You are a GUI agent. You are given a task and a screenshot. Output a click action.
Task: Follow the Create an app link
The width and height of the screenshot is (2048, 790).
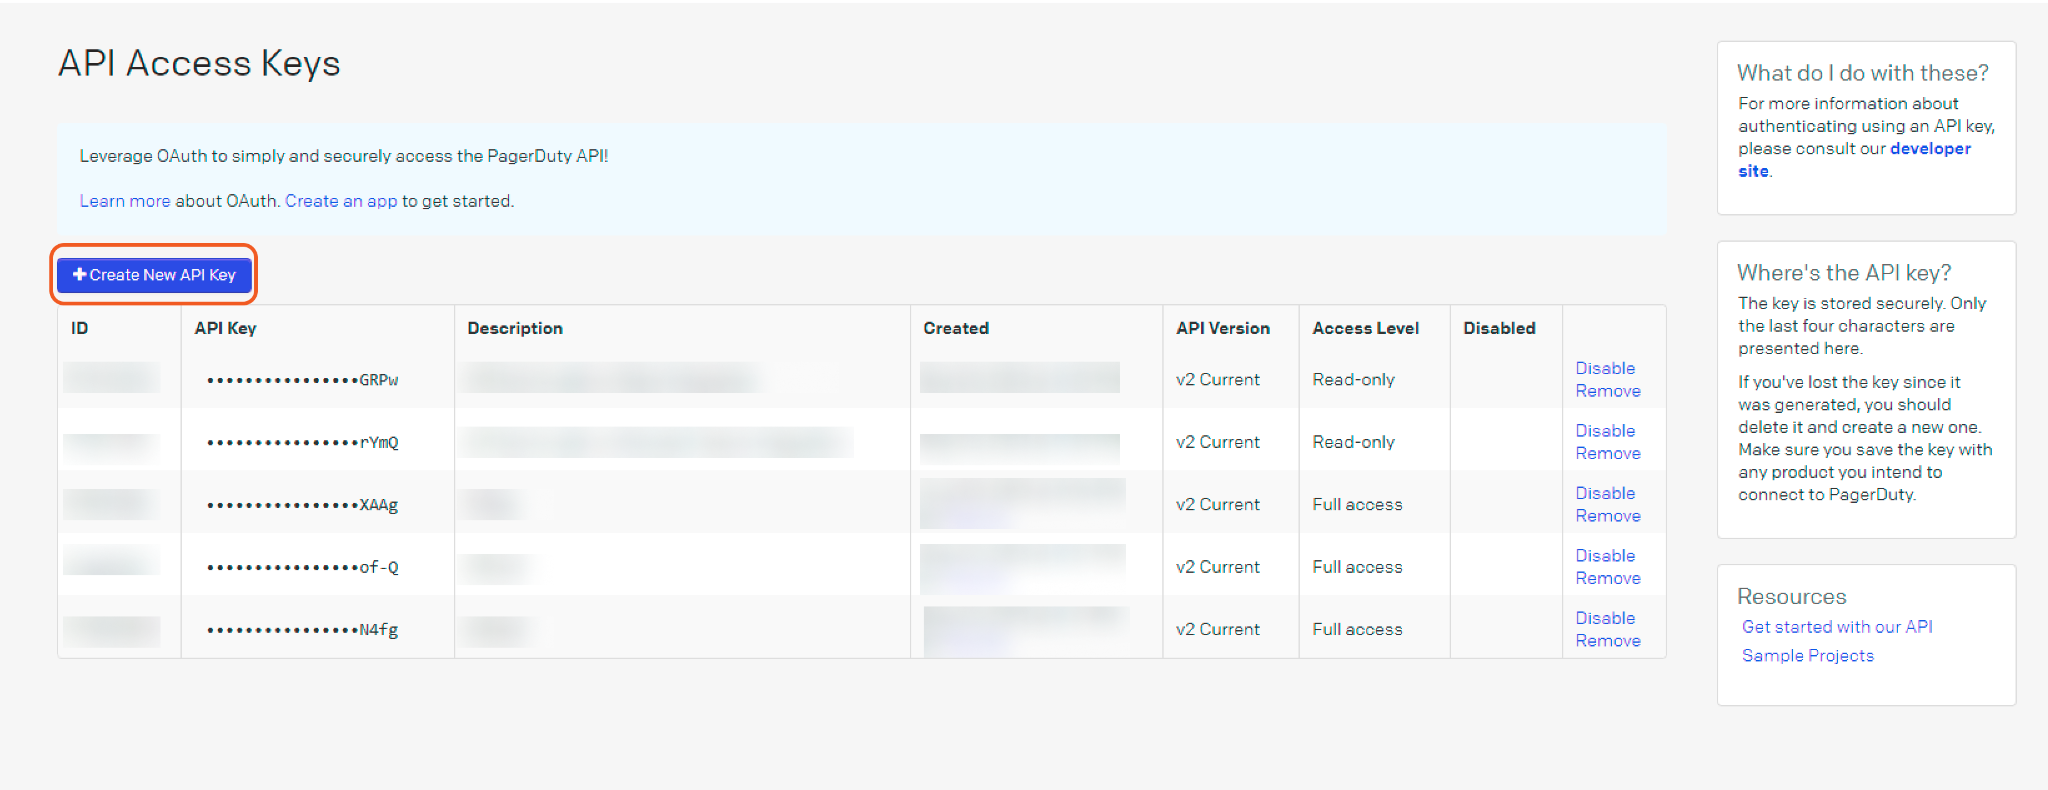point(341,201)
